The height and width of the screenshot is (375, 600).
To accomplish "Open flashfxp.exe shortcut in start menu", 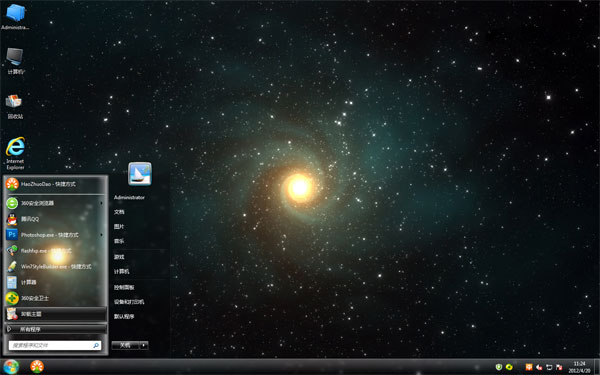I will point(55,251).
